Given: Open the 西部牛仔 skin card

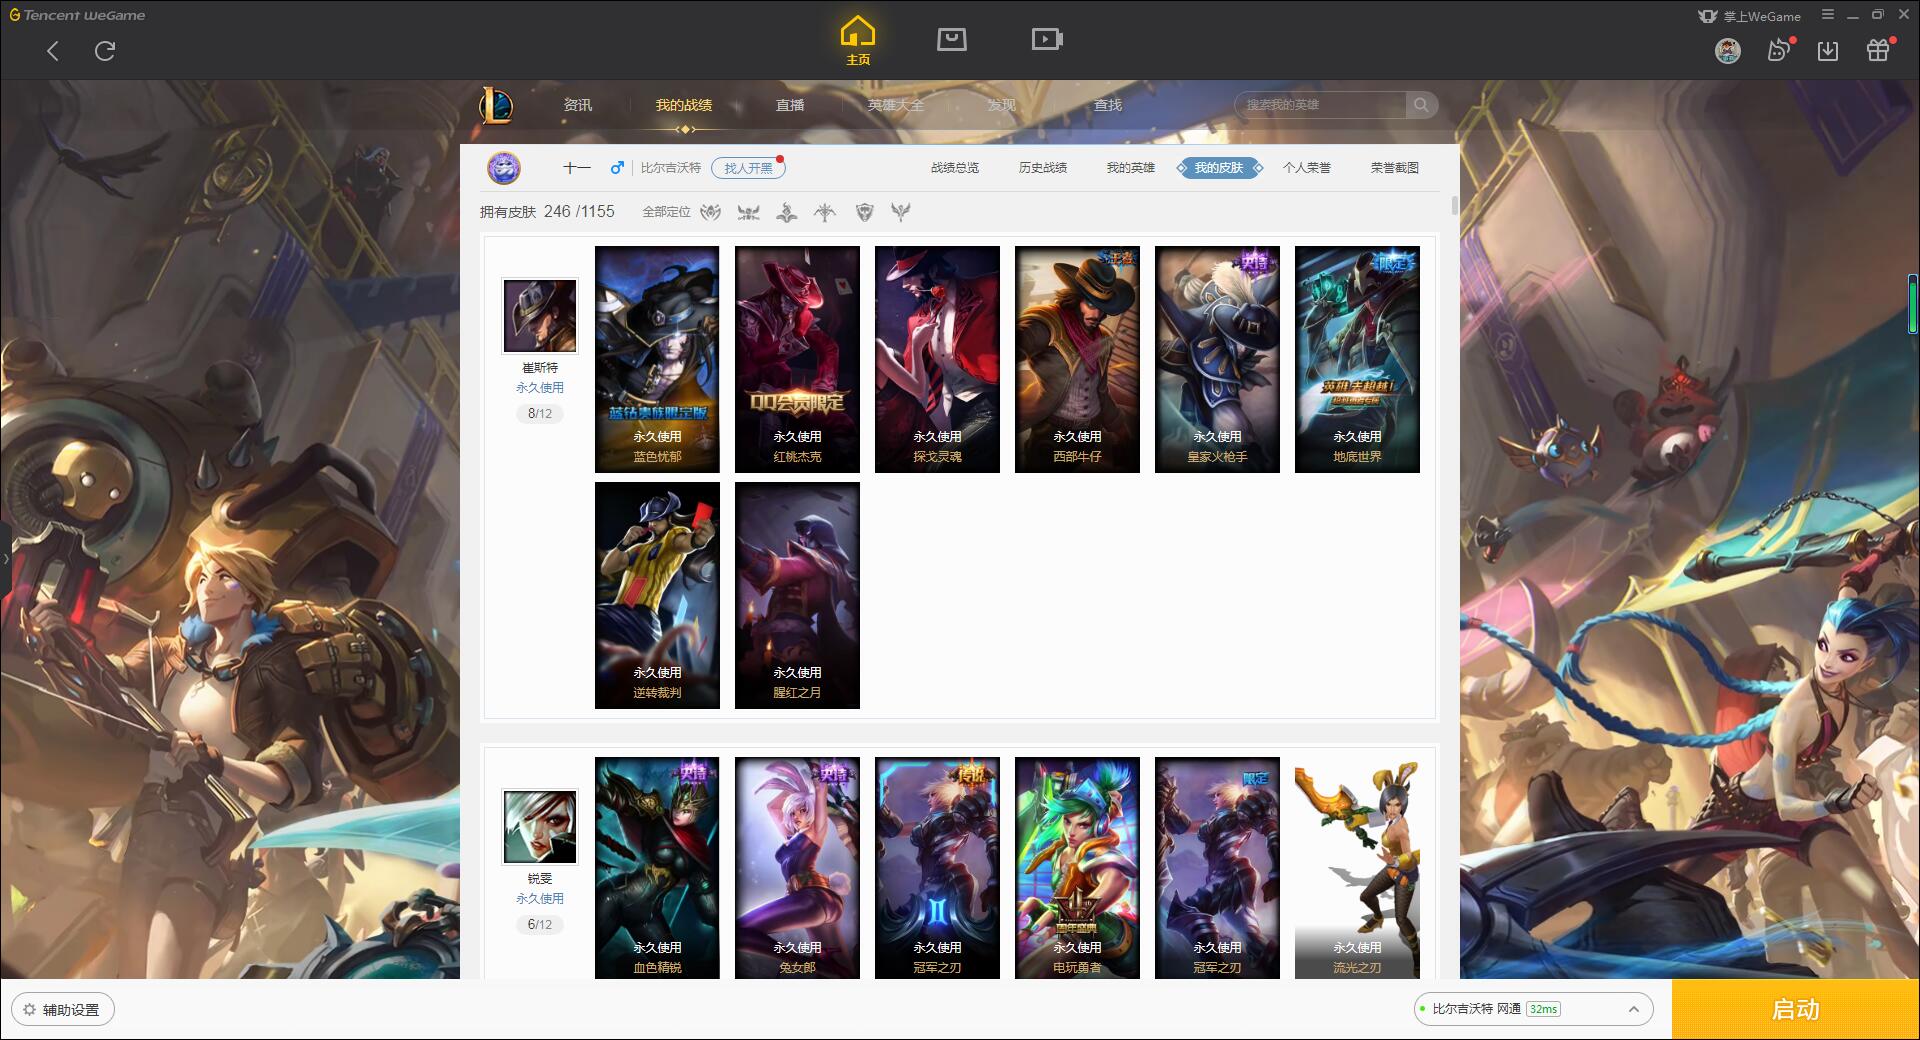Looking at the screenshot, I should pyautogui.click(x=1077, y=359).
